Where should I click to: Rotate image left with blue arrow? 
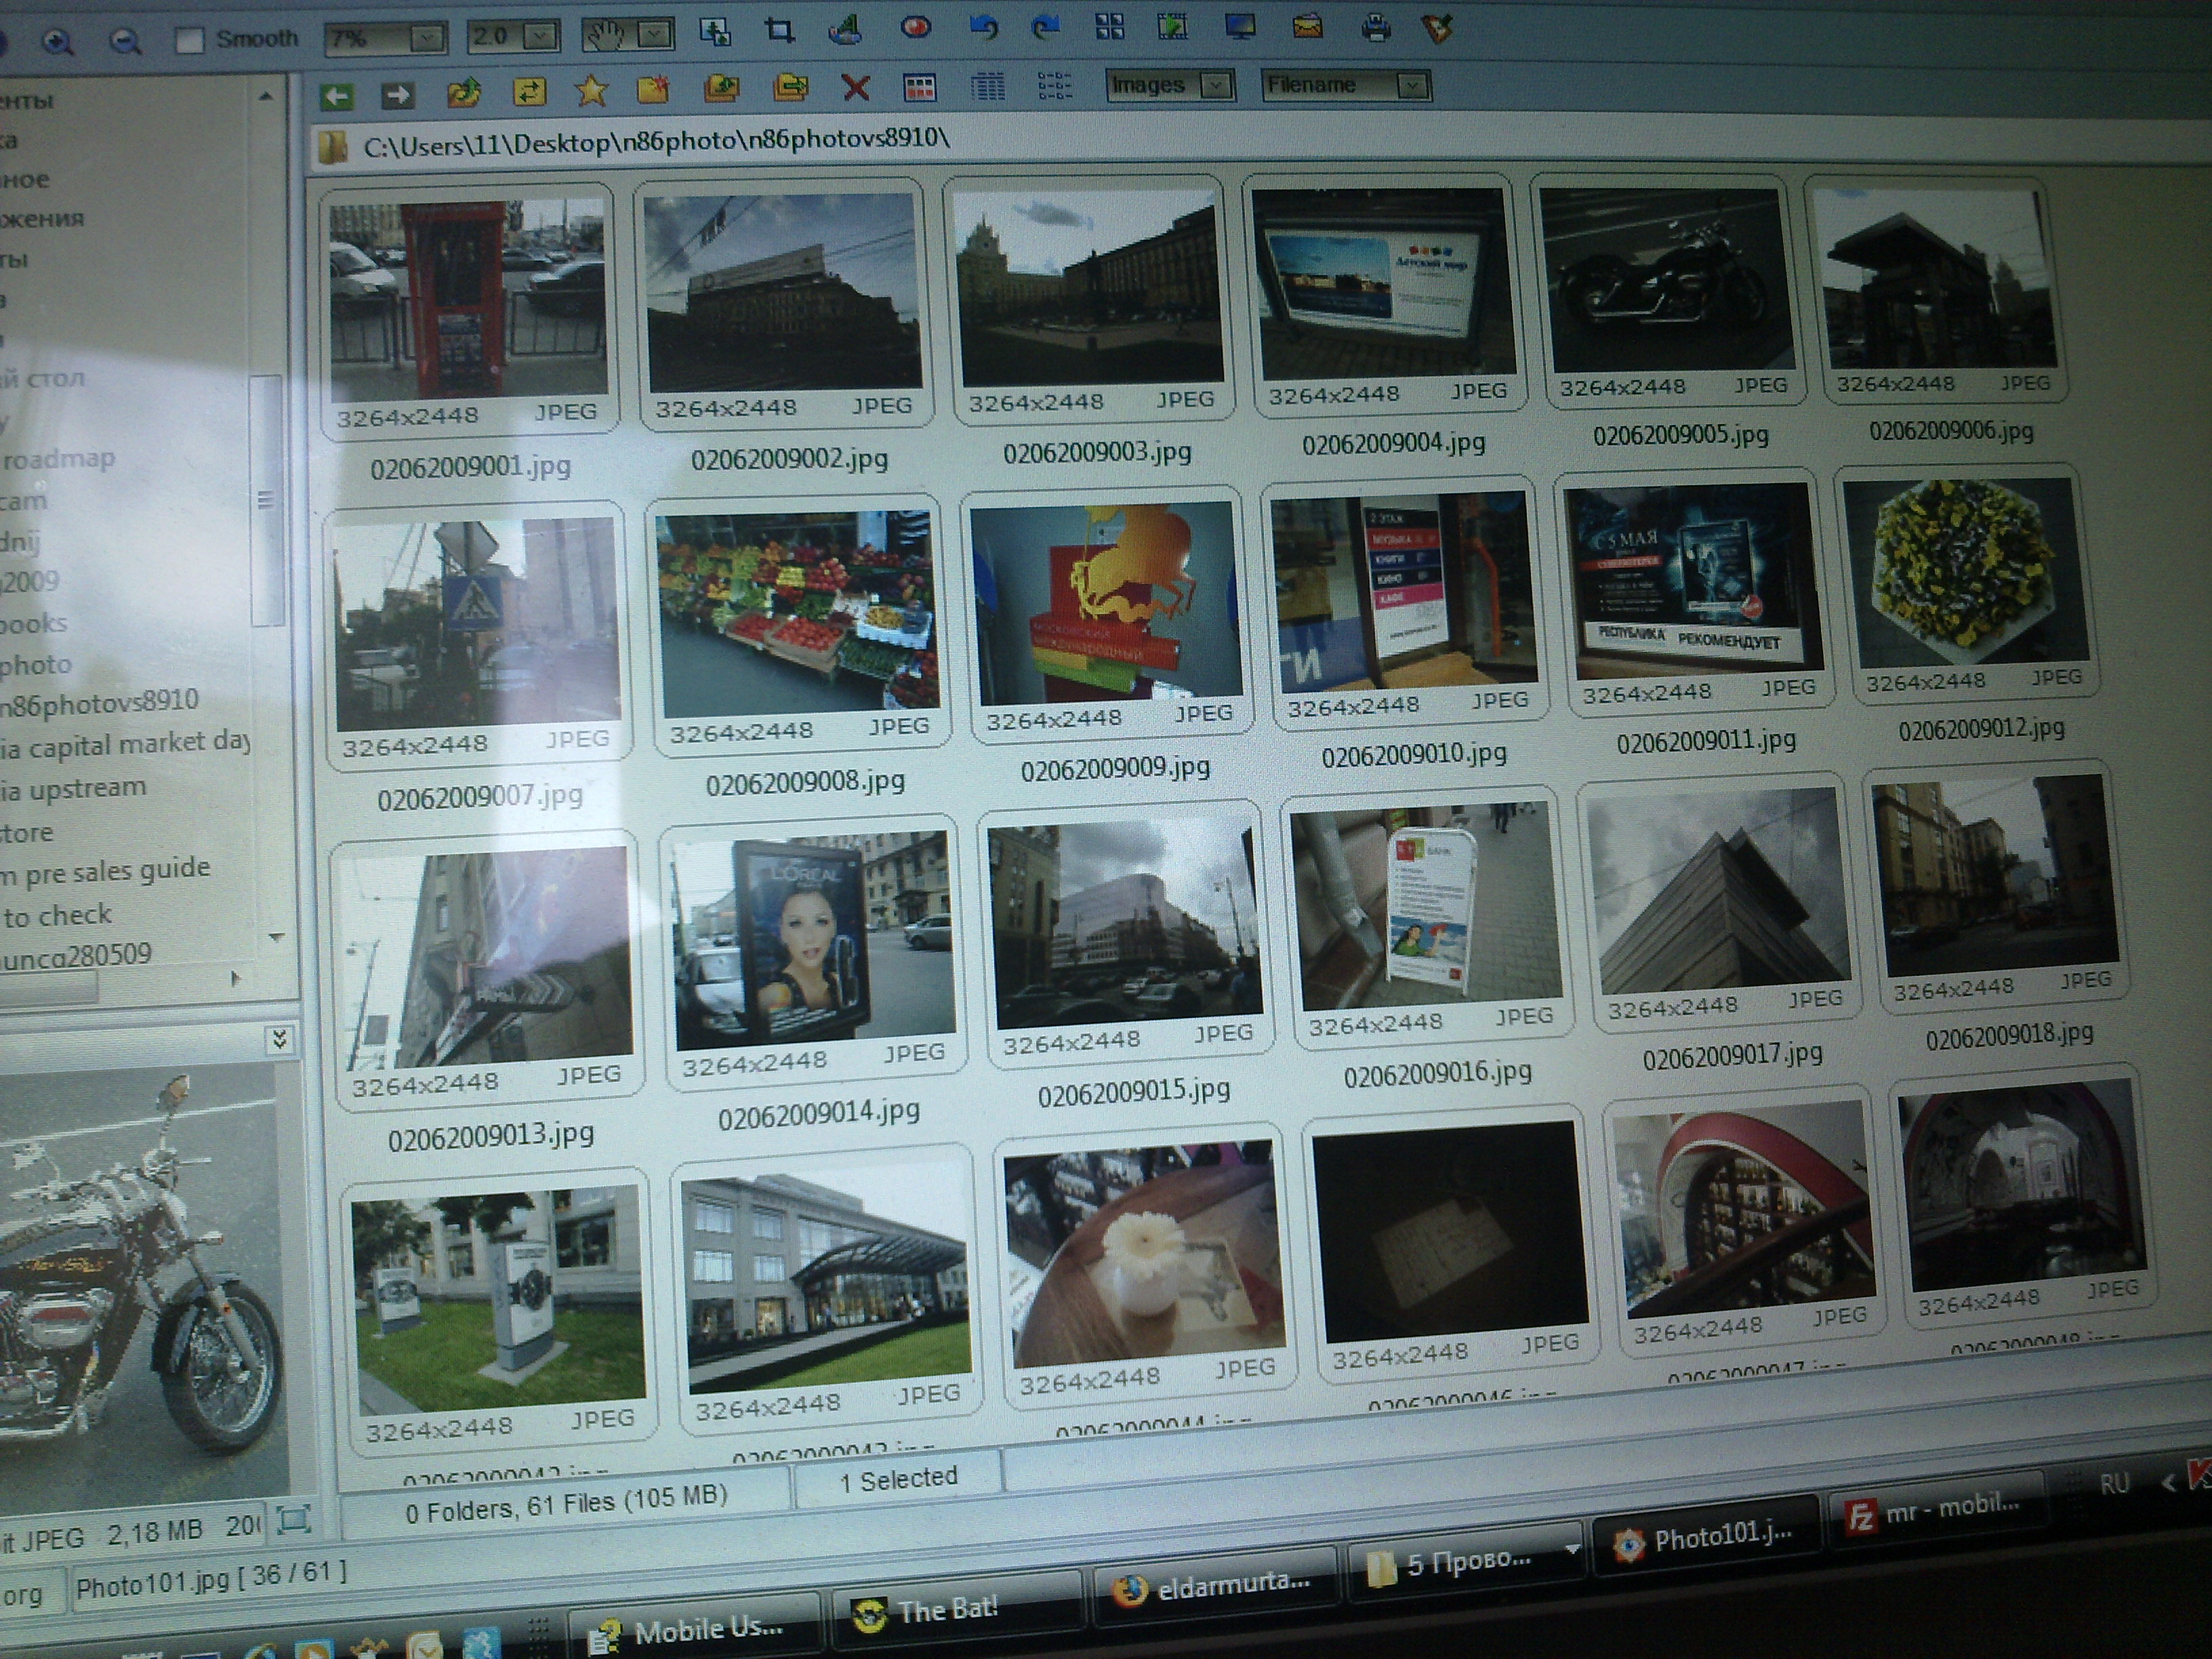pyautogui.click(x=983, y=27)
